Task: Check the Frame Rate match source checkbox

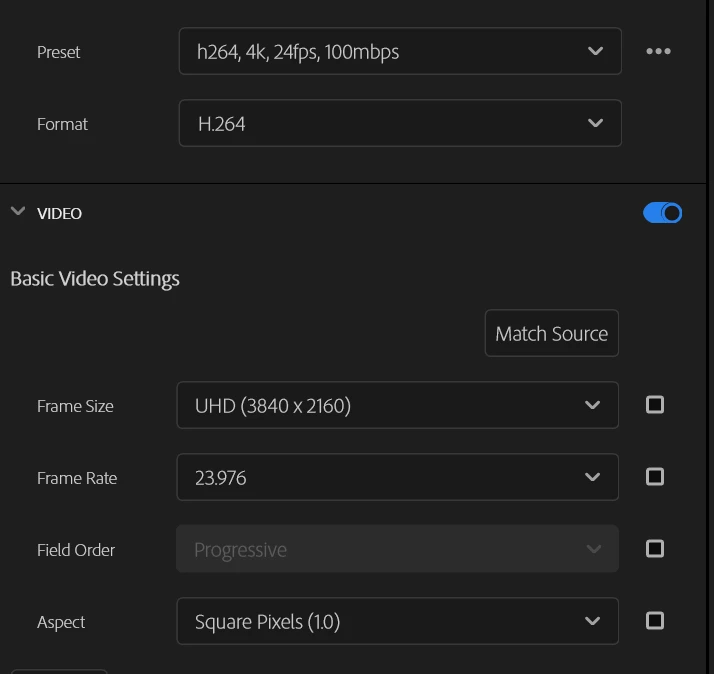Action: (655, 477)
